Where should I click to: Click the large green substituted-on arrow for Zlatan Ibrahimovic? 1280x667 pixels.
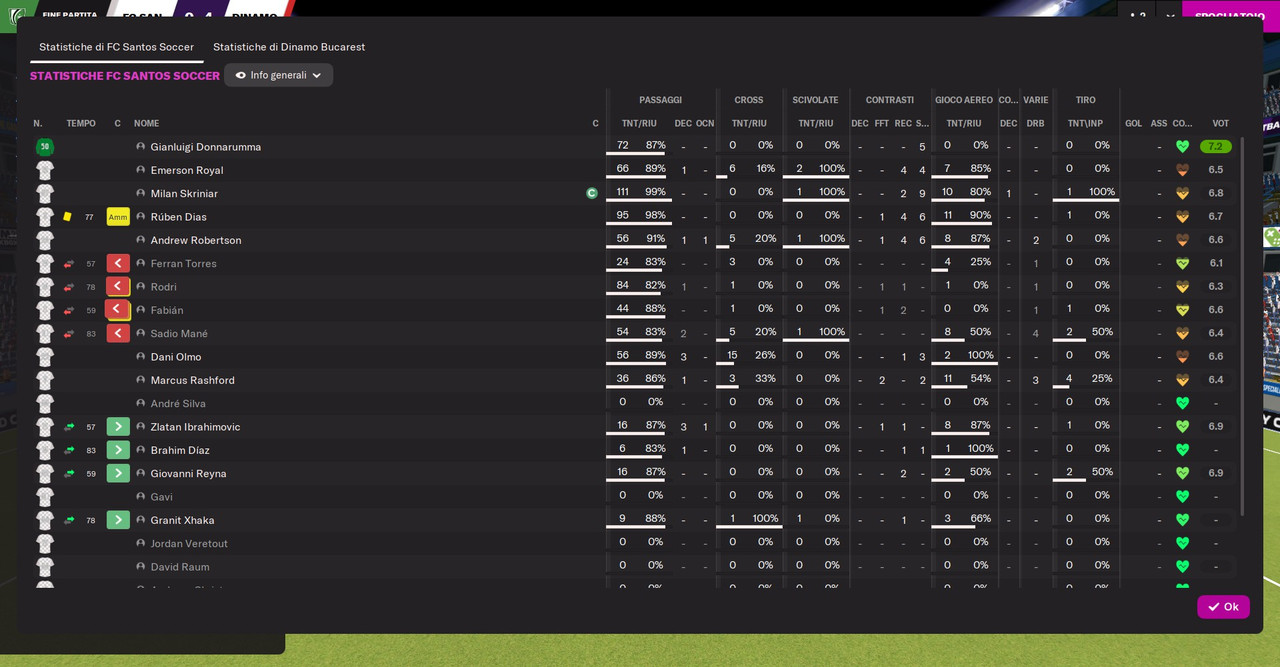pyautogui.click(x=118, y=427)
